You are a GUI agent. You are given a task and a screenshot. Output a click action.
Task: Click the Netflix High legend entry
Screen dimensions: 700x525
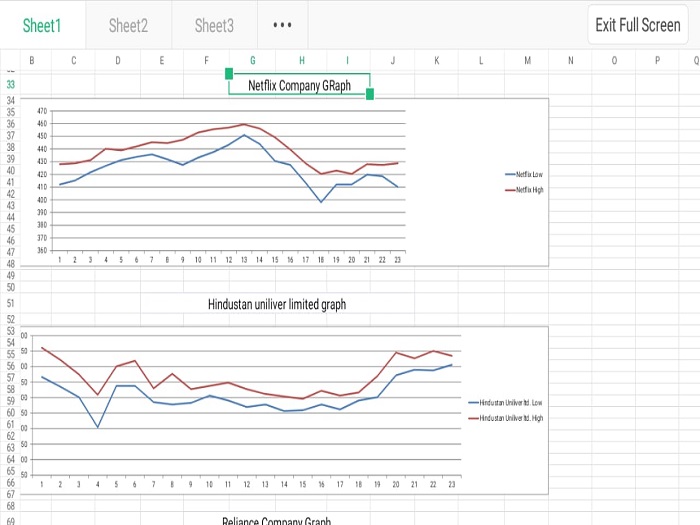(524, 190)
